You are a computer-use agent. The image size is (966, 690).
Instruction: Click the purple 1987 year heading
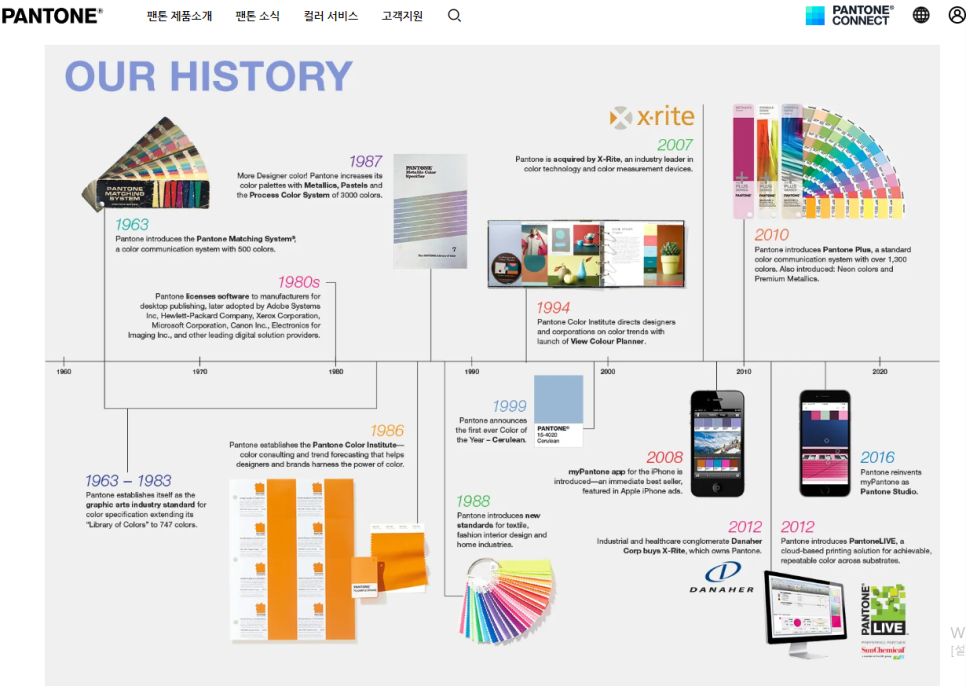click(366, 161)
